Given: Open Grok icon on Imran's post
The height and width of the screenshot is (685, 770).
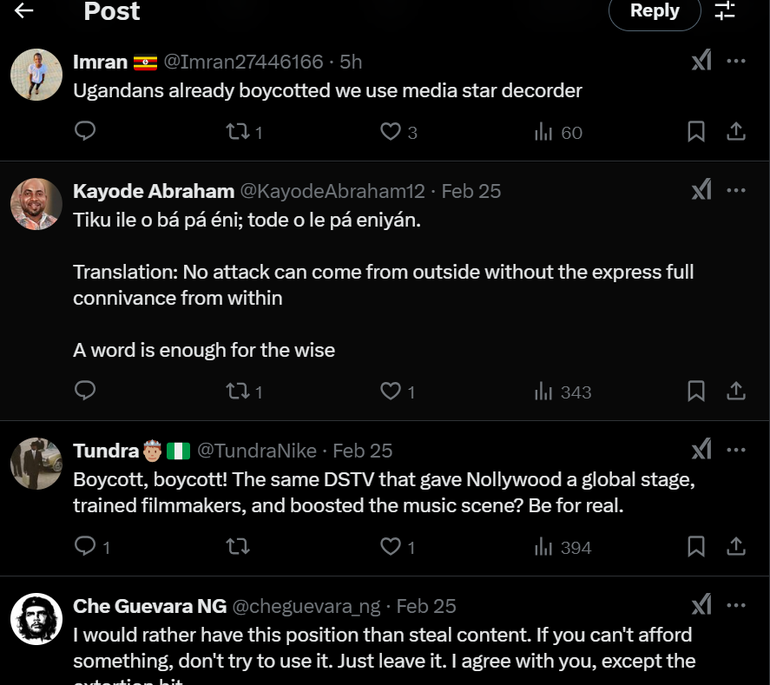Looking at the screenshot, I should [701, 61].
